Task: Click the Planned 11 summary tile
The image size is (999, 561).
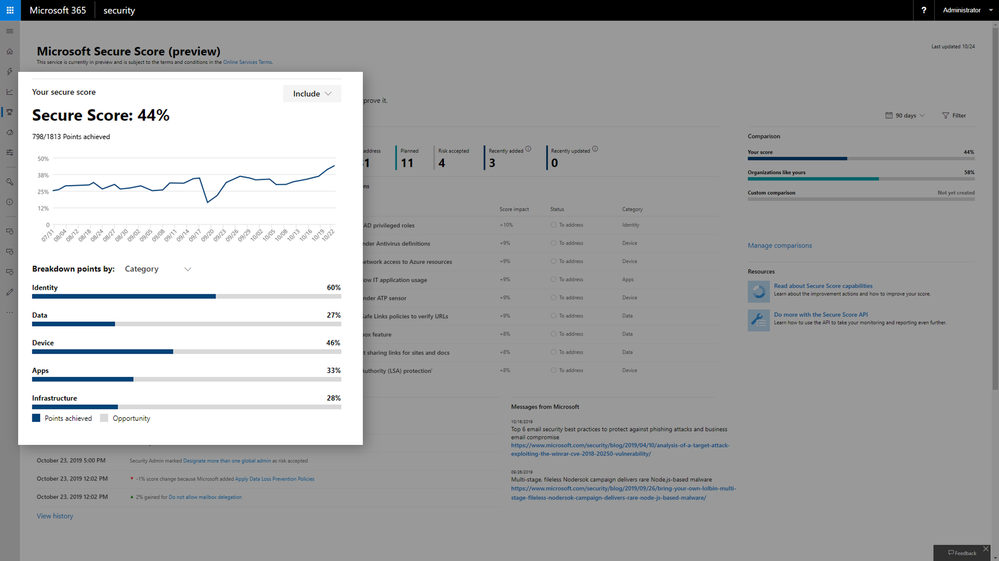Action: (408, 158)
